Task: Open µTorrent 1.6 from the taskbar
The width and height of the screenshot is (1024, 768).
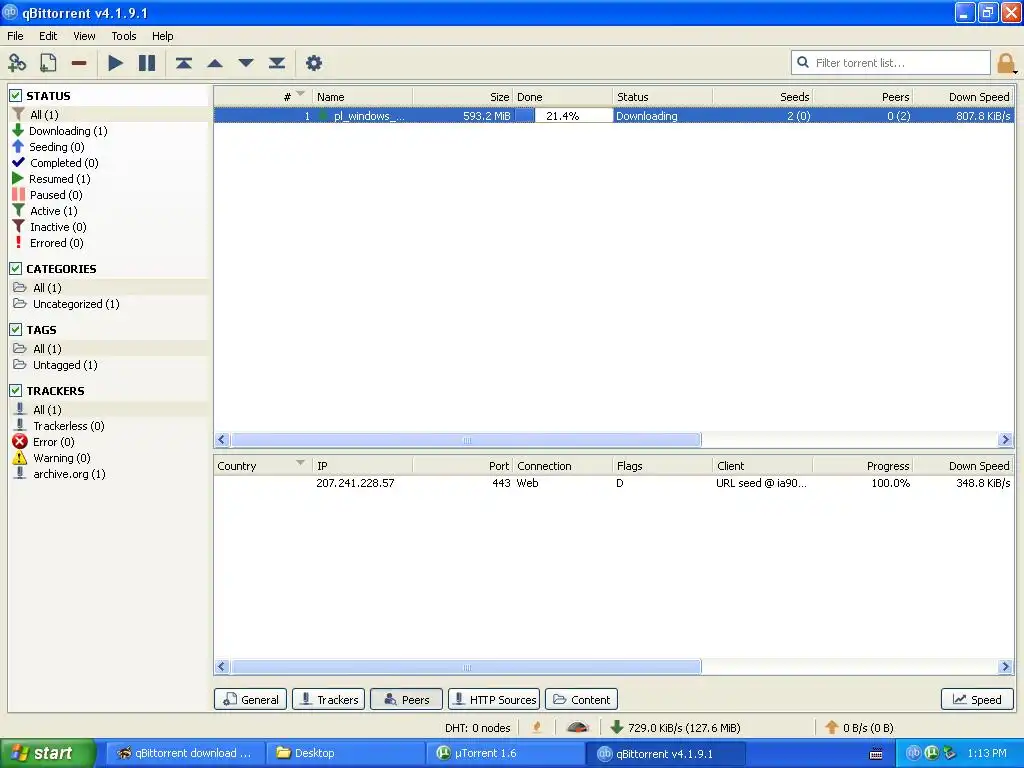Action: pos(505,754)
